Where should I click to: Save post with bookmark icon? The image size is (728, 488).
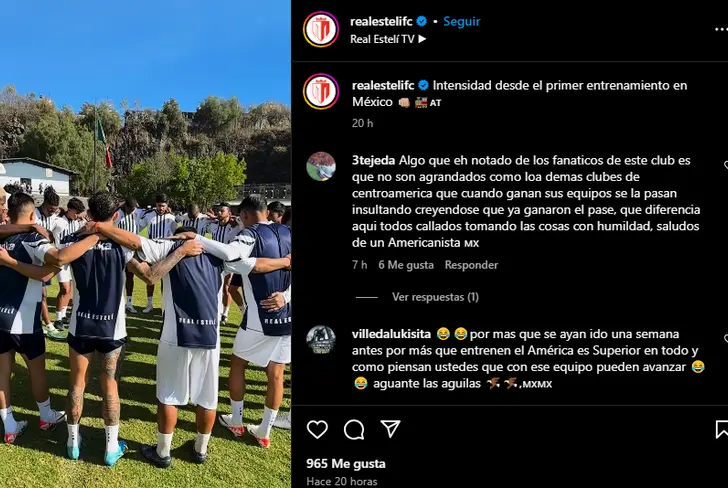coord(722,429)
